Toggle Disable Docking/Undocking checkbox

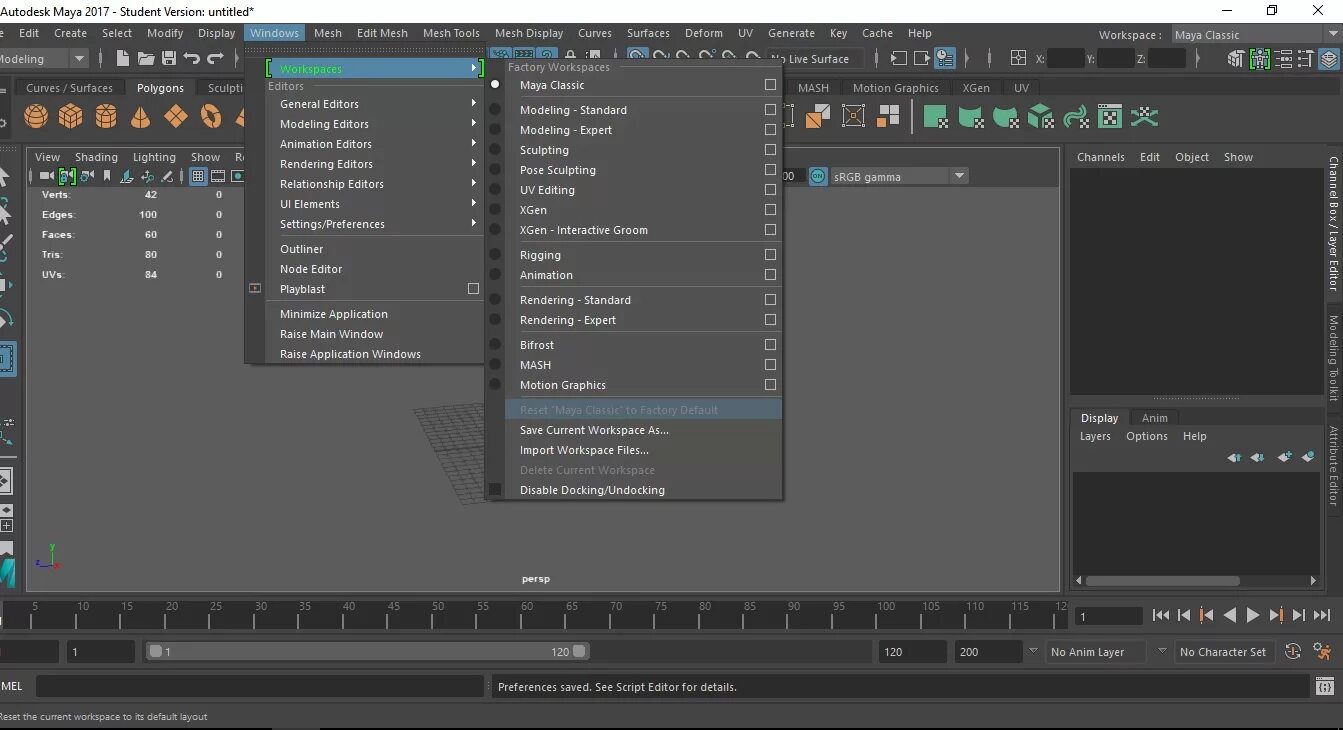pyautogui.click(x=495, y=490)
